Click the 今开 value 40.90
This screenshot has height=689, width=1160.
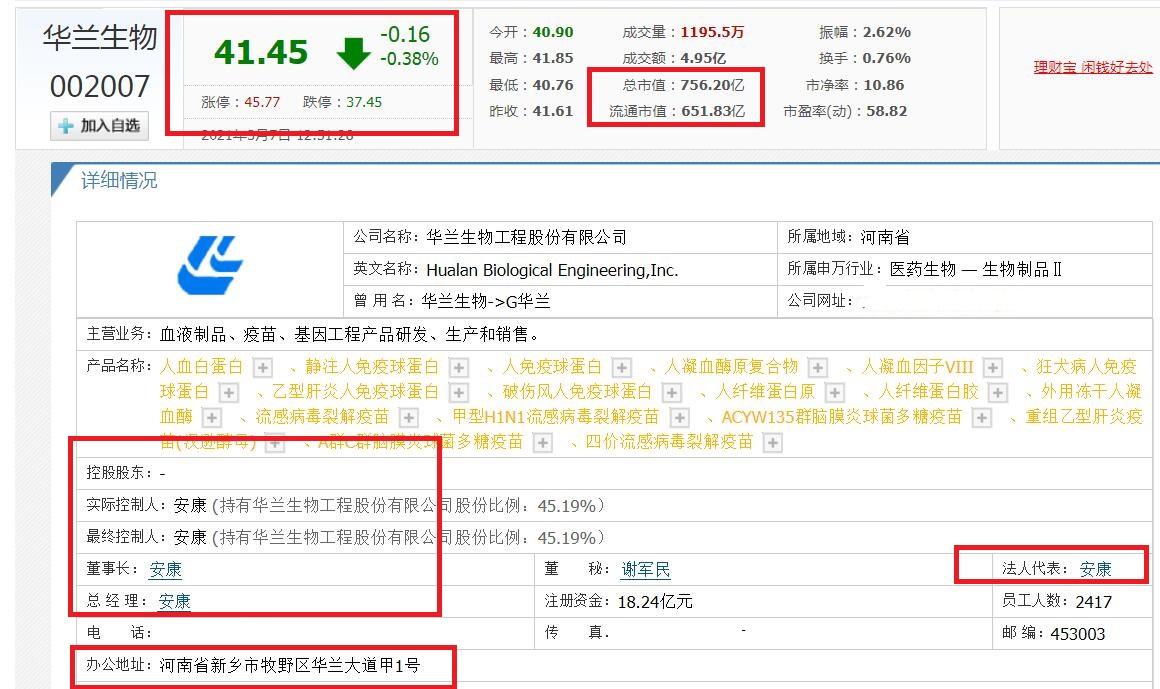tap(553, 32)
